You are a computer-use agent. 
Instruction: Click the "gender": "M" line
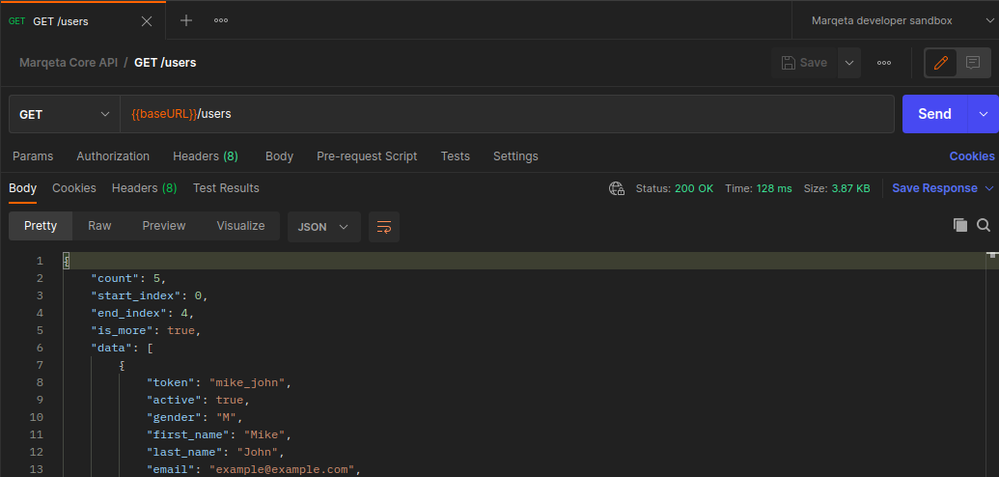click(x=194, y=418)
